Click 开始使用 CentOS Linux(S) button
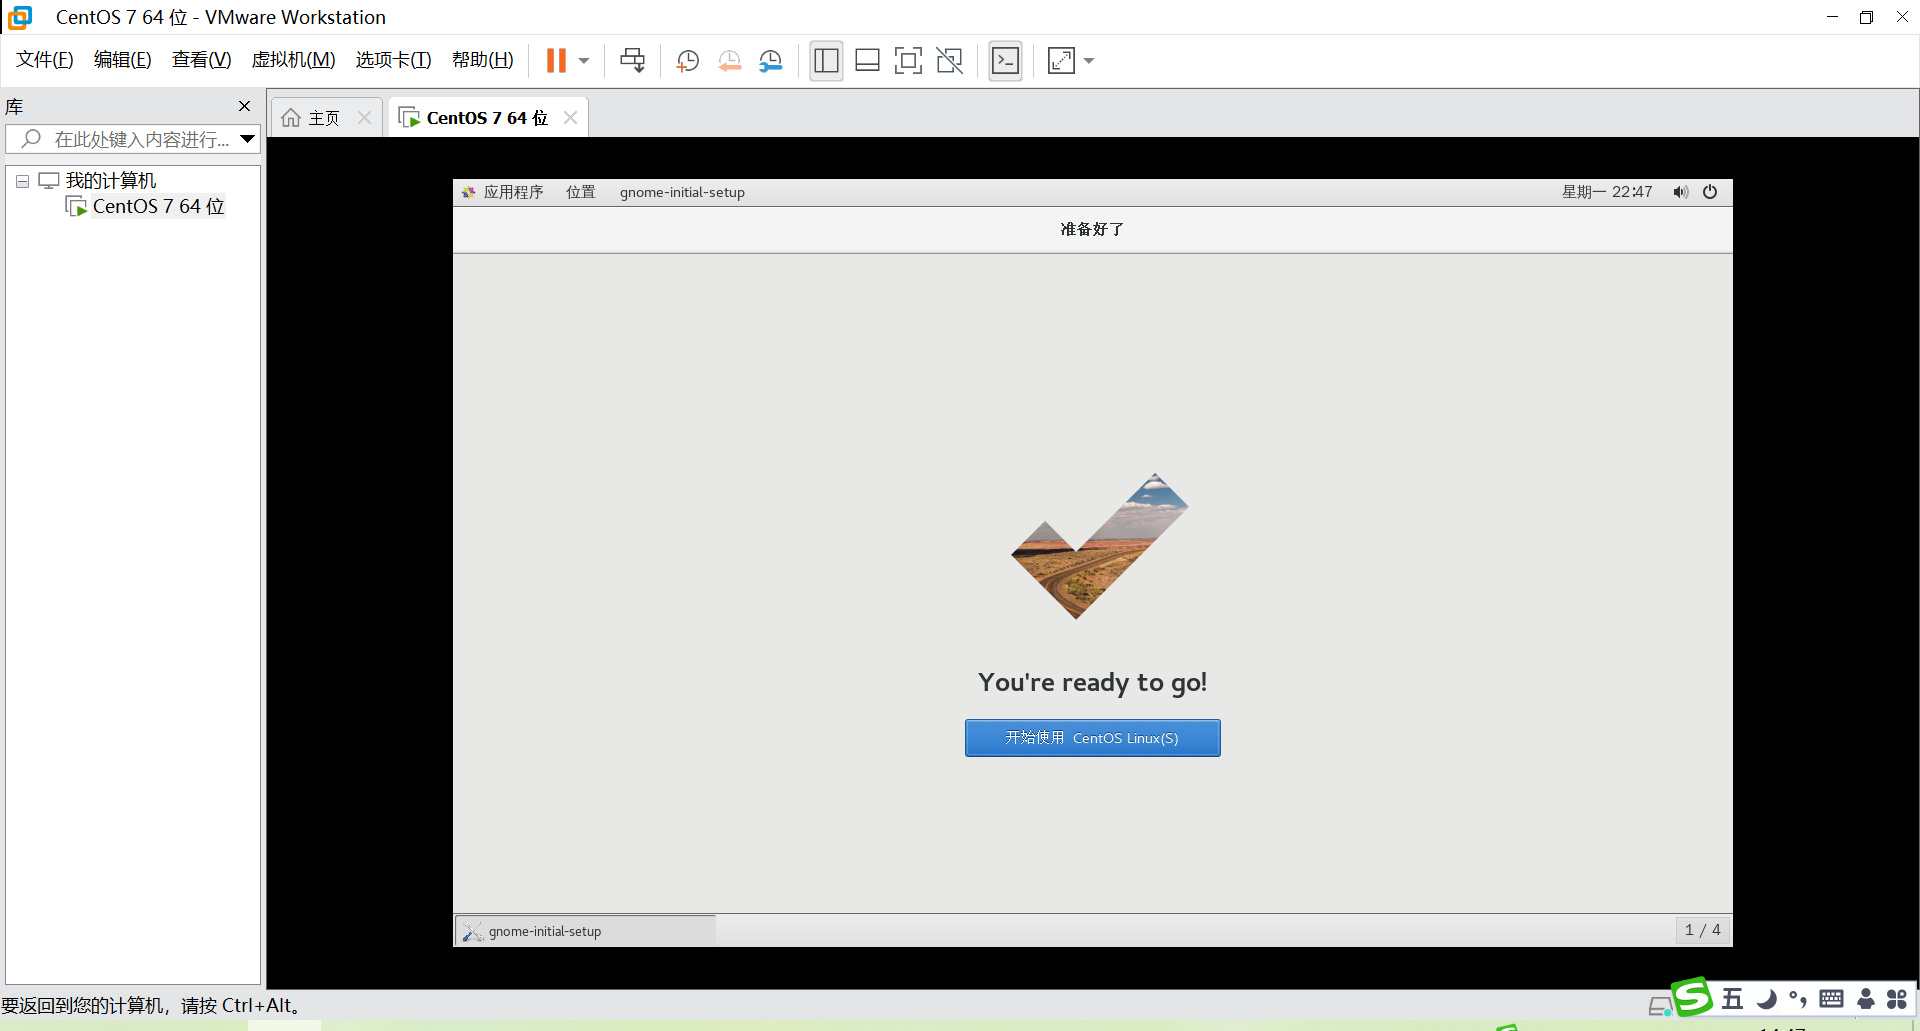Screen dimensions: 1920x1031 coord(1092,738)
